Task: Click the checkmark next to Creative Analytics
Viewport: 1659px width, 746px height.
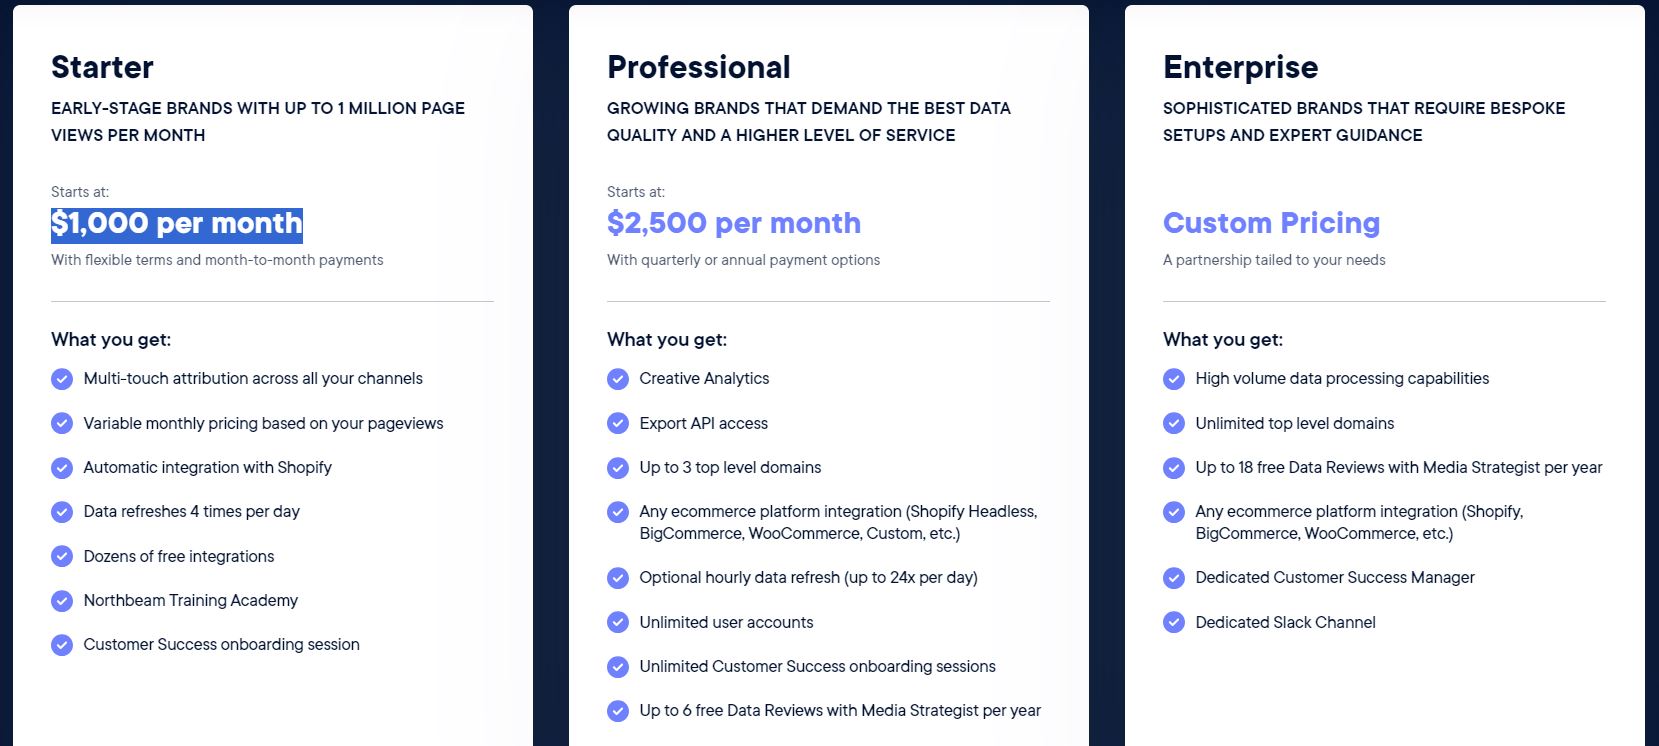Action: coord(618,379)
